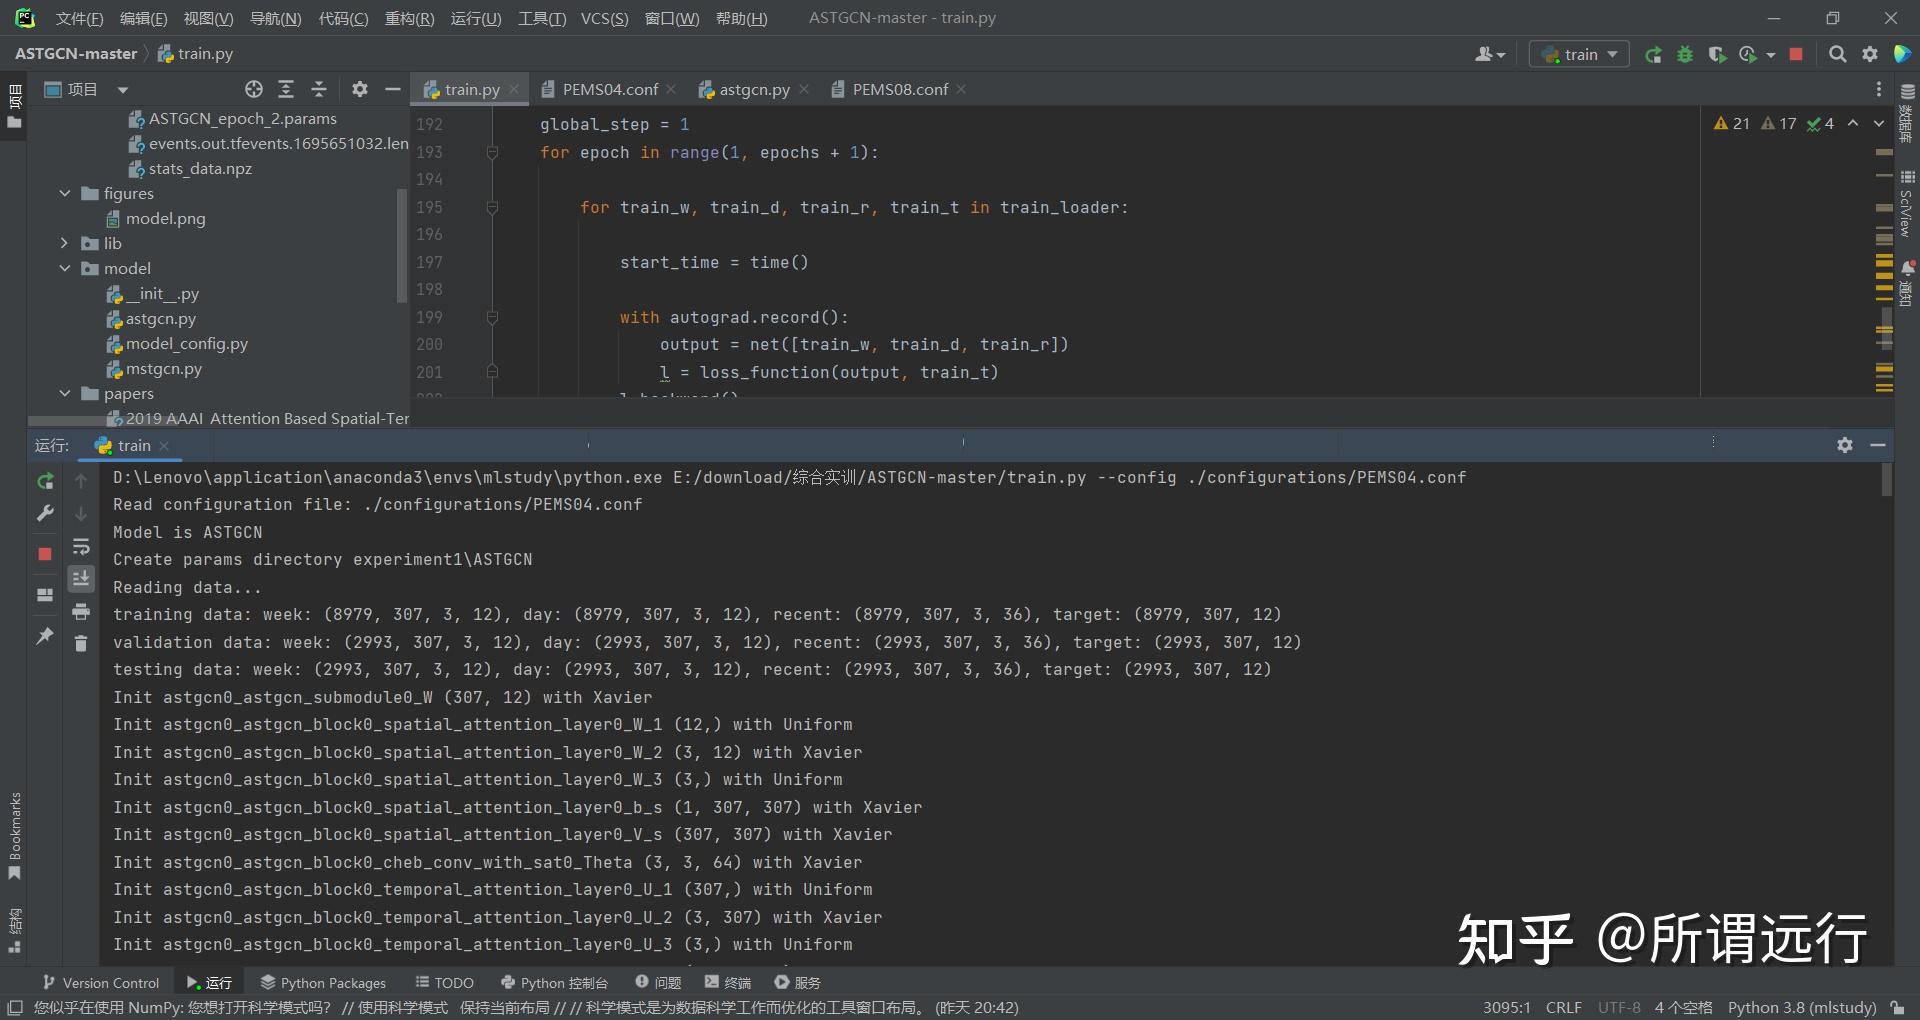1920x1020 pixels.
Task: Open Bookmarks side tool window
Action: [x=14, y=837]
